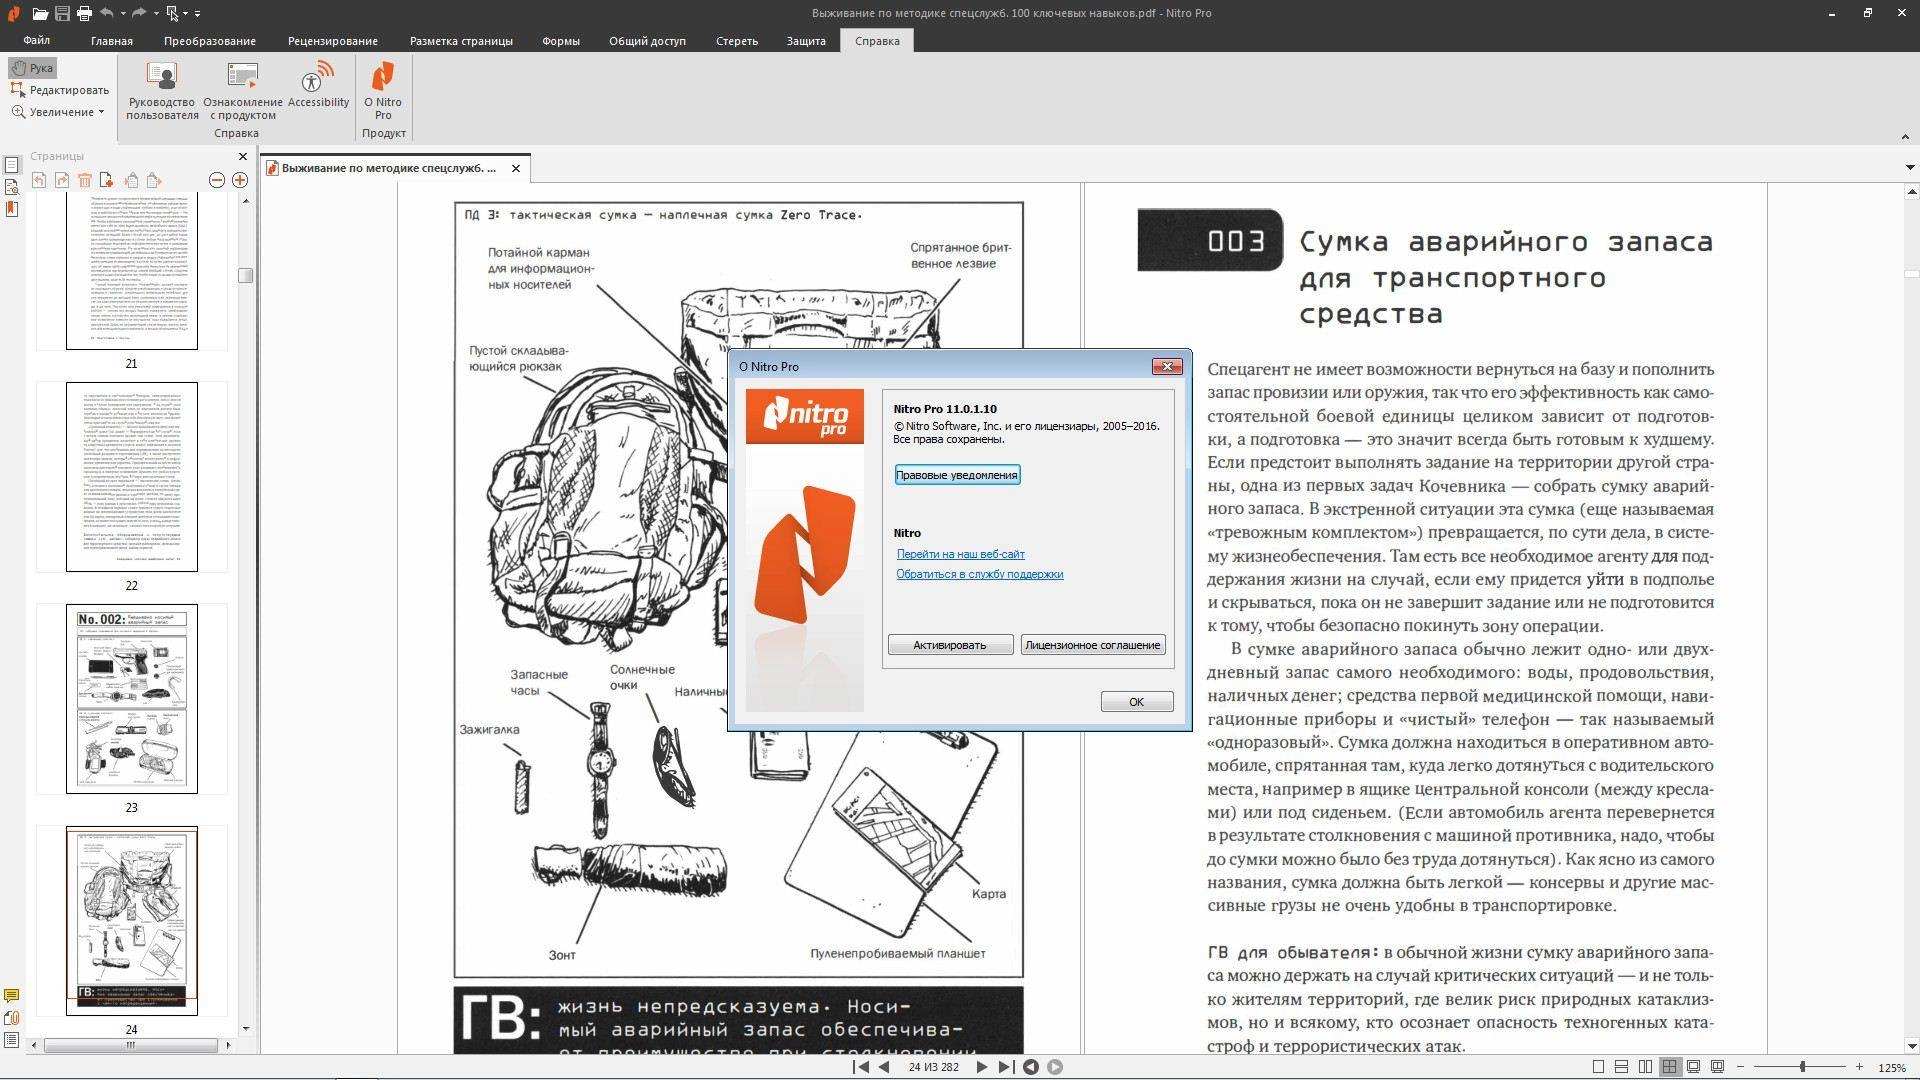This screenshot has width=1920, height=1080.
Task: Go to next page in navigation bar
Action: pyautogui.click(x=981, y=1067)
